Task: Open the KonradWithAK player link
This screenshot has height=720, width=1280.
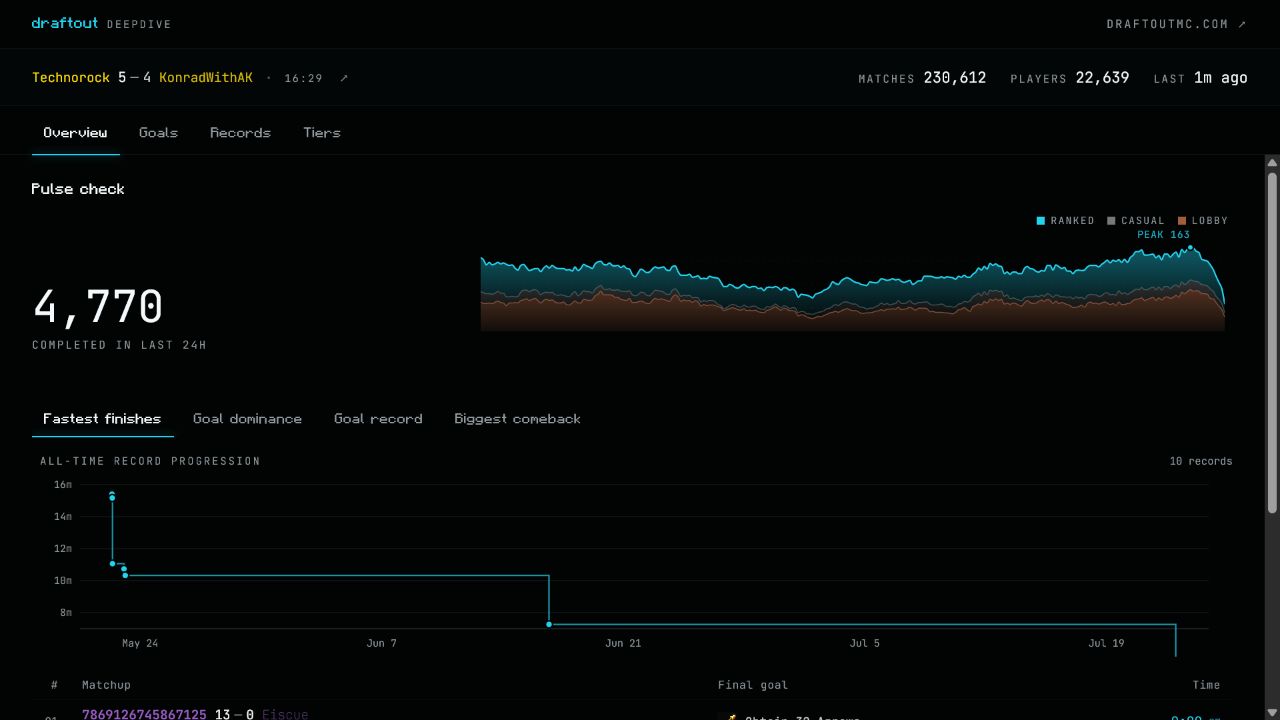Action: click(x=206, y=78)
